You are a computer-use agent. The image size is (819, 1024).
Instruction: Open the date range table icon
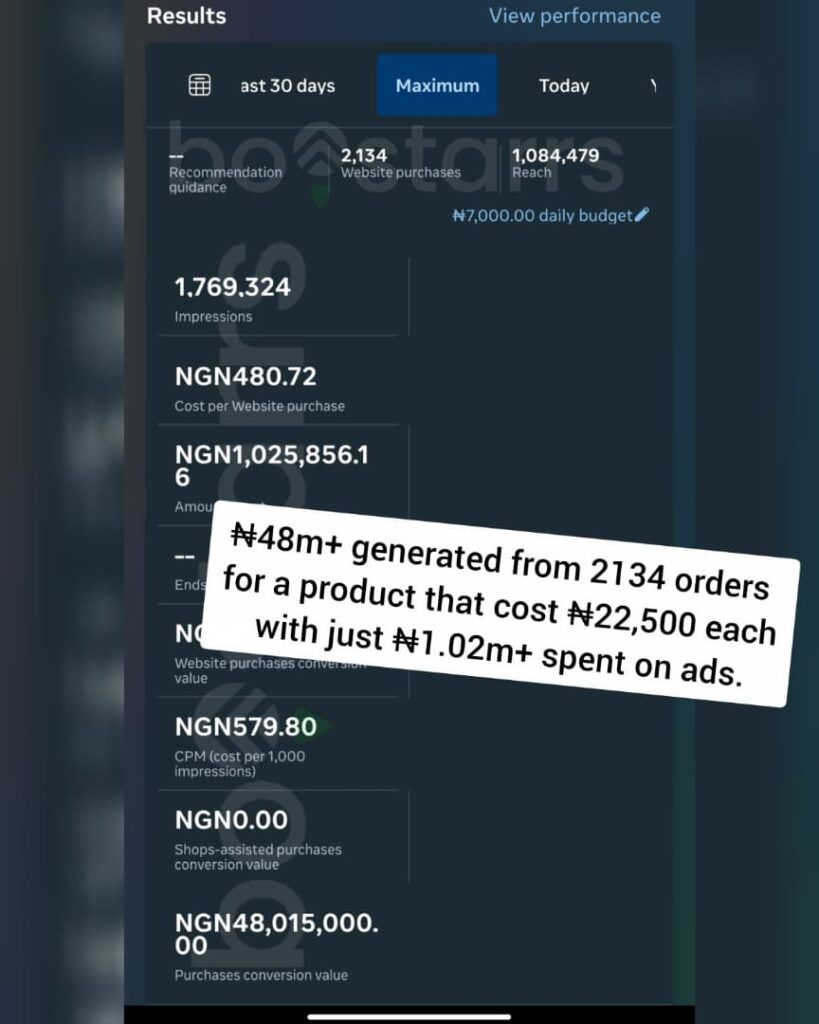tap(200, 85)
